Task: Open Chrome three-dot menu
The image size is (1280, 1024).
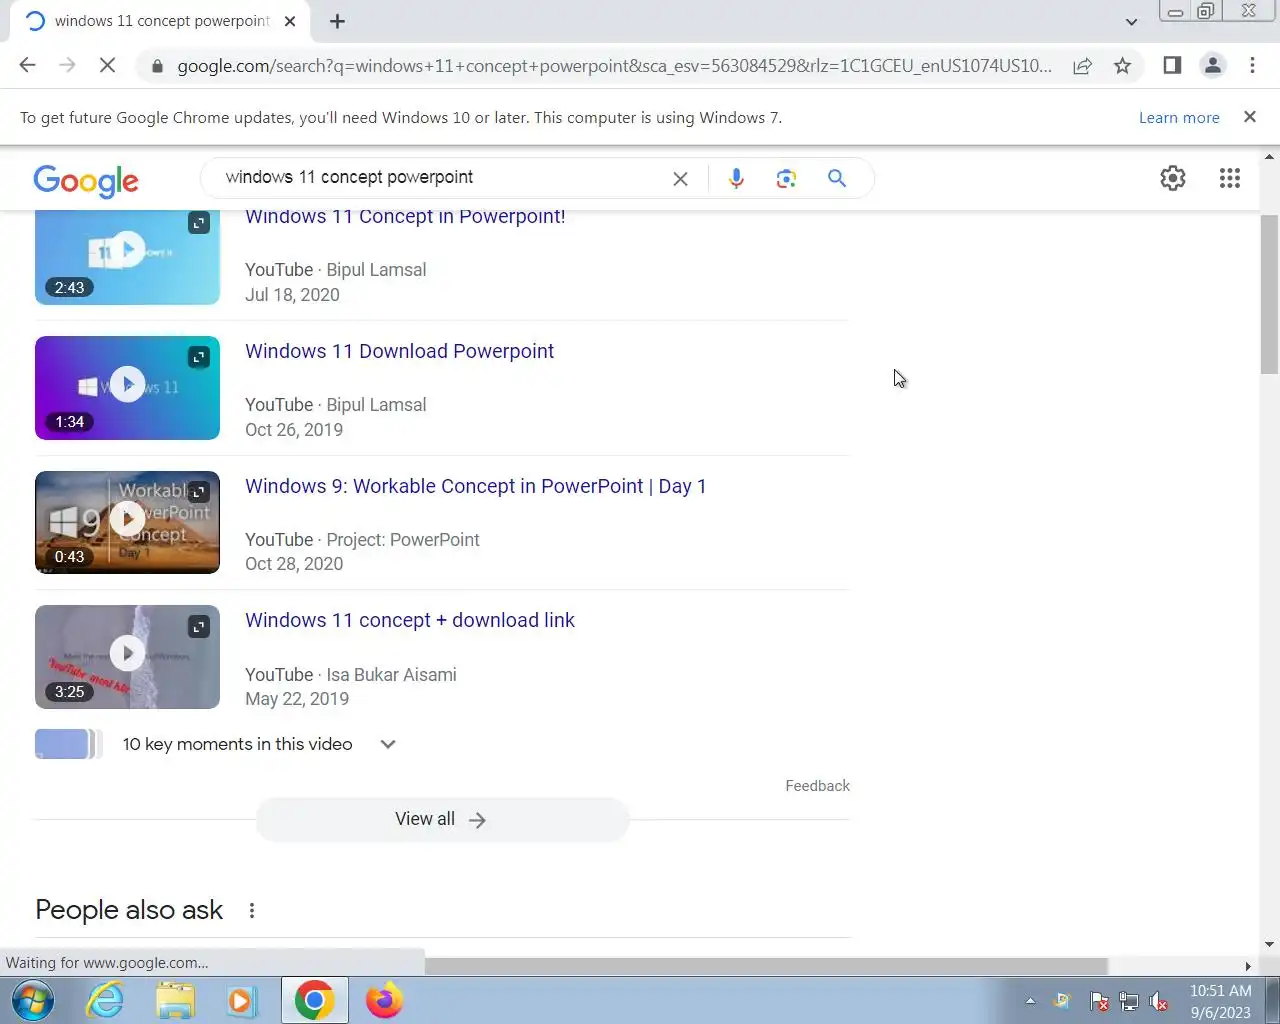Action: click(1252, 65)
